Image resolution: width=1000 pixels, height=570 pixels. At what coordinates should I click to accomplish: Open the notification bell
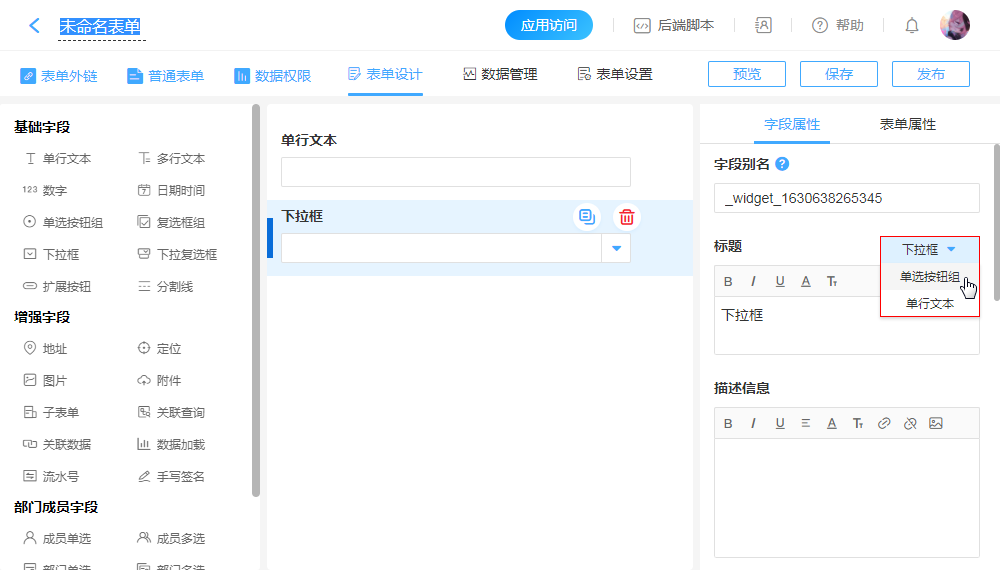pos(911,26)
